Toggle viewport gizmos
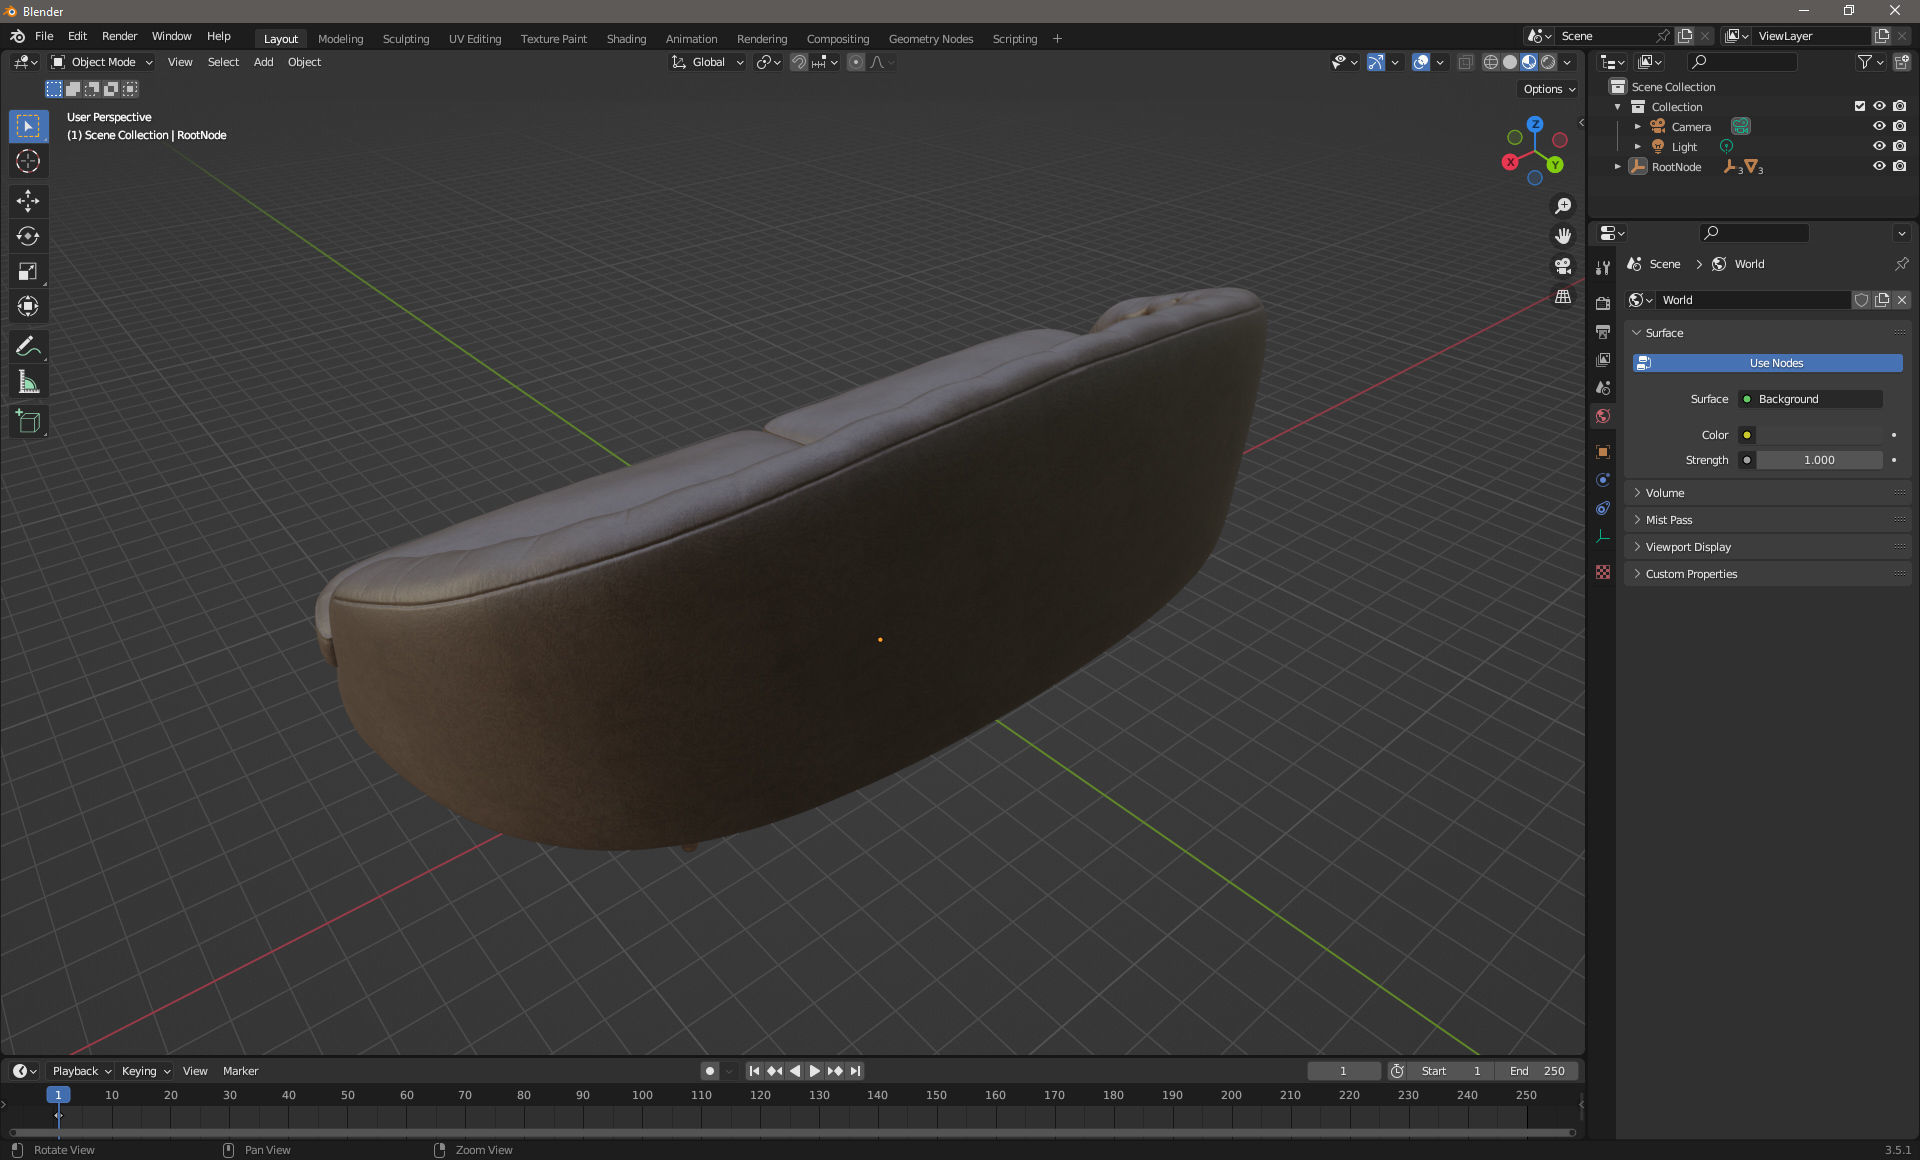 (x=1376, y=62)
